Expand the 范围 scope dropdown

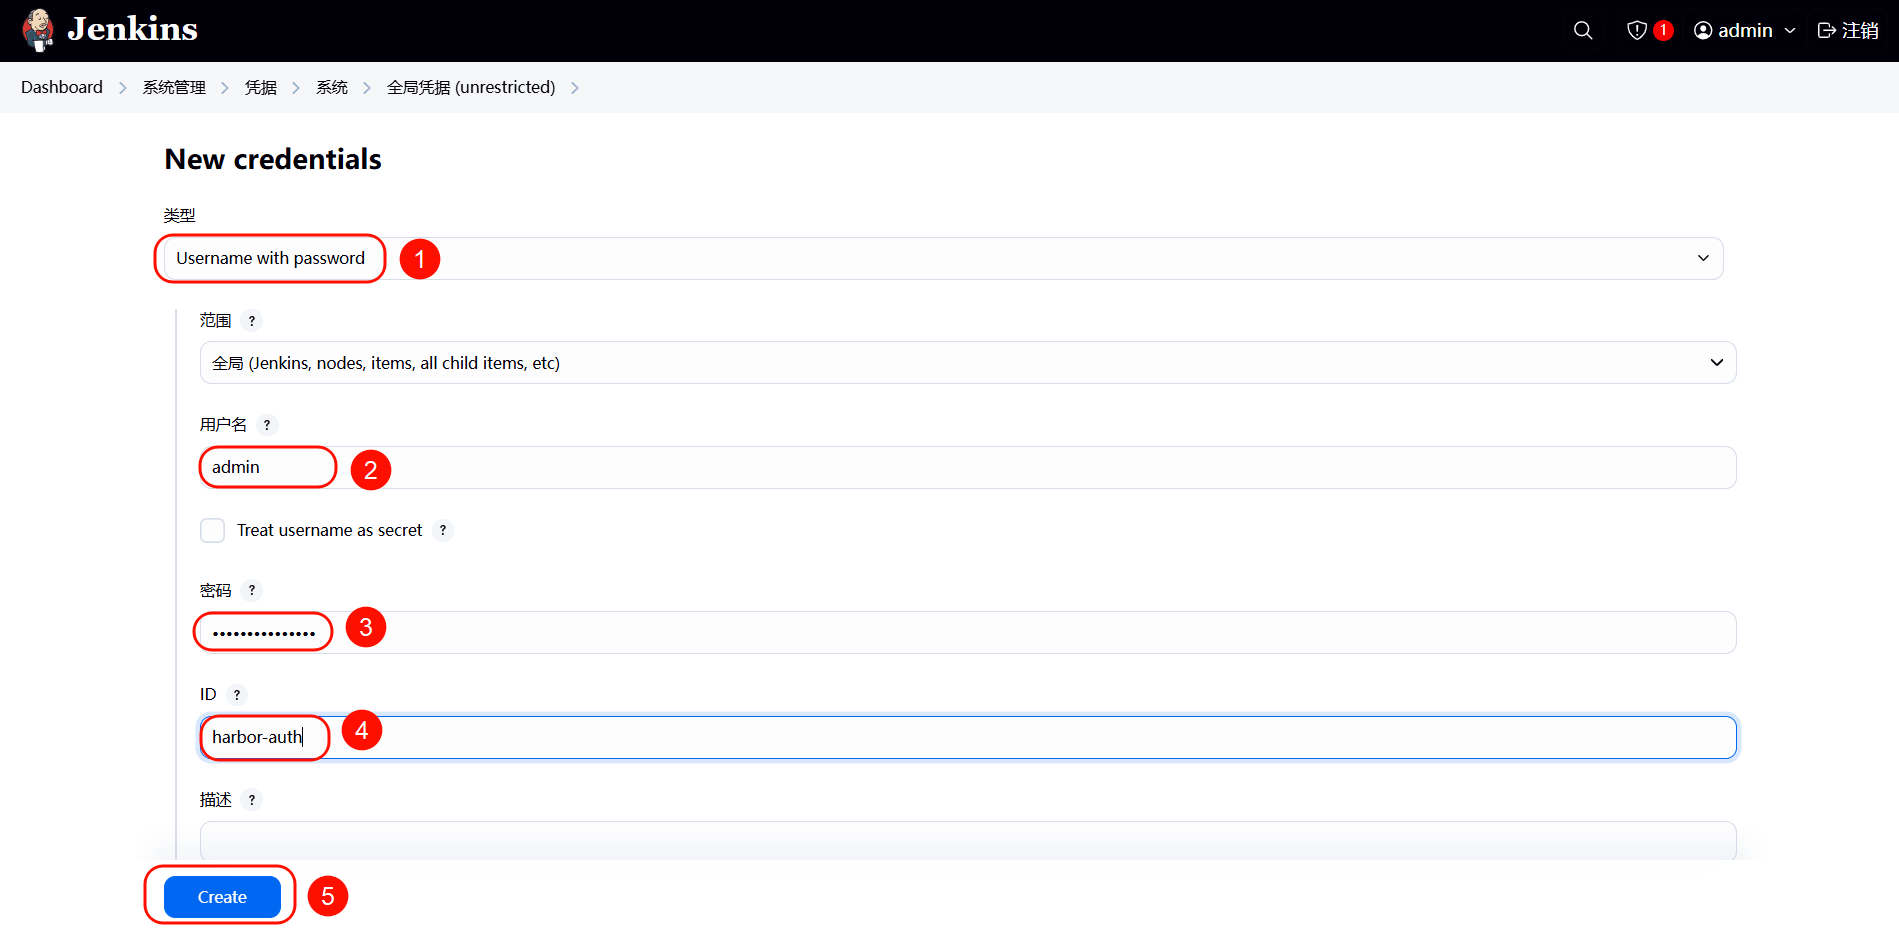[x=967, y=363]
